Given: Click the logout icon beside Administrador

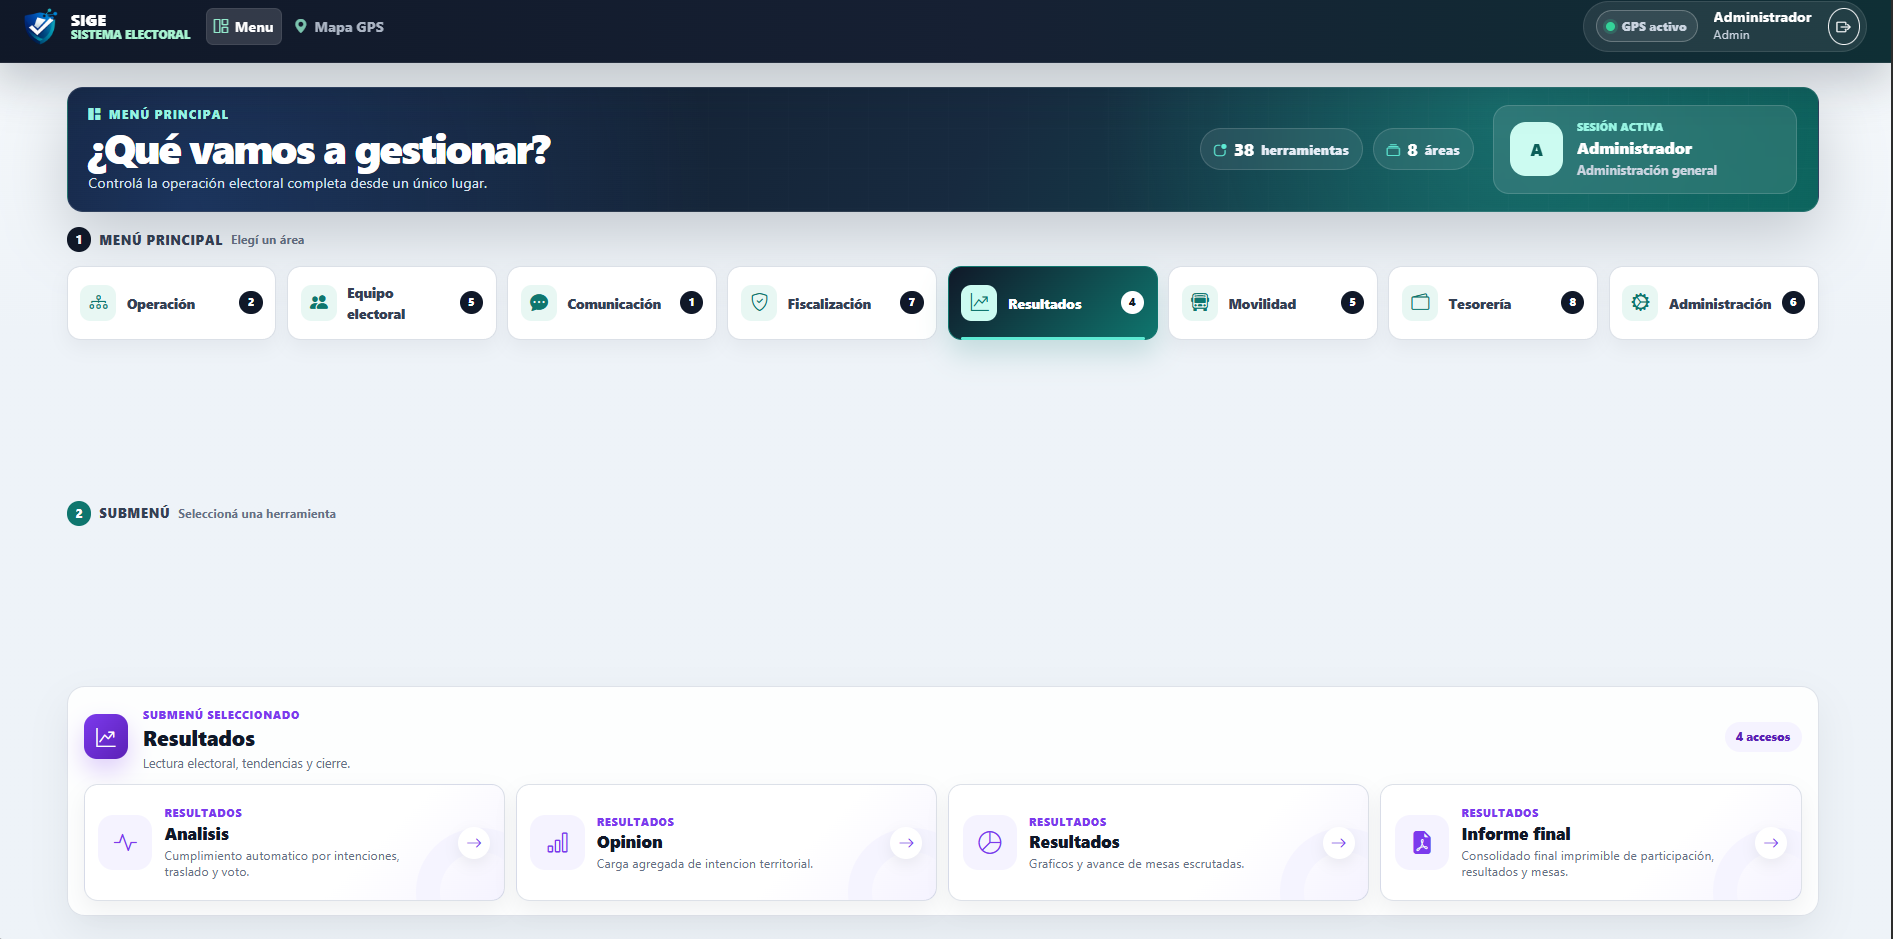Looking at the screenshot, I should click(x=1843, y=27).
